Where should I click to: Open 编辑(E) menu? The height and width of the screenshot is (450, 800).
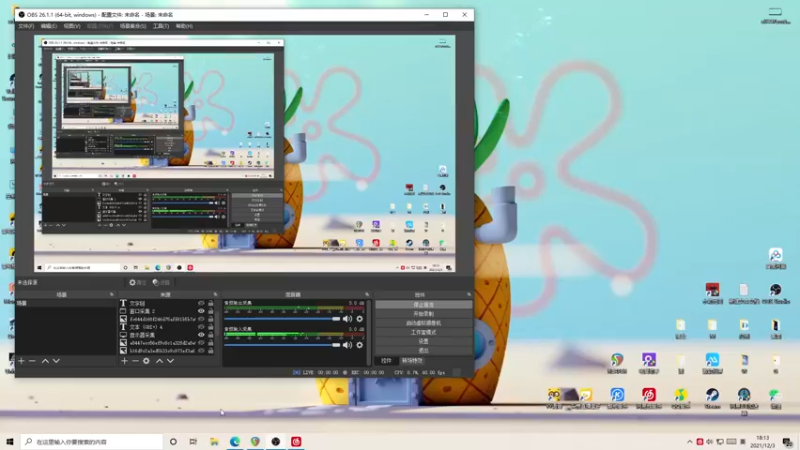point(48,26)
